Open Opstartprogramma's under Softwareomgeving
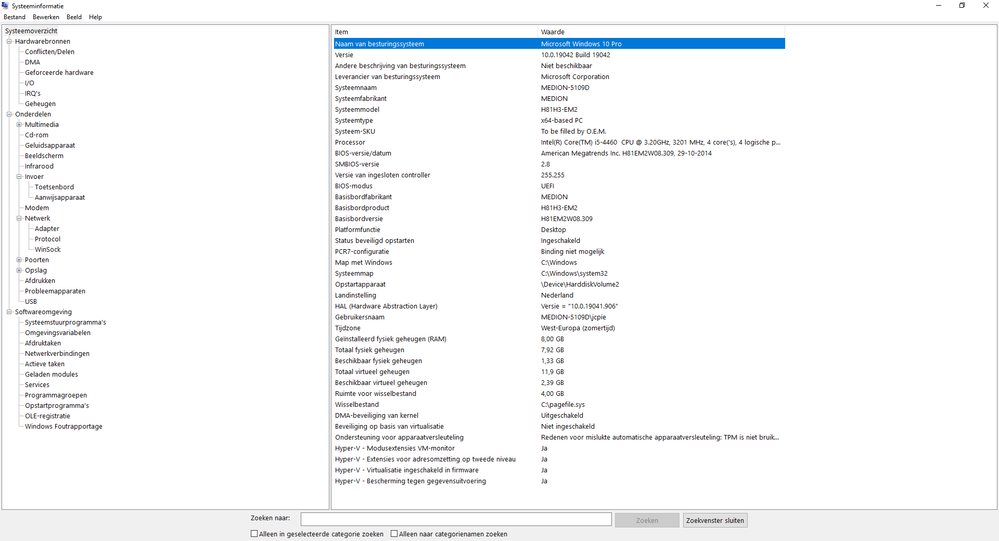999x541 pixels. (56, 406)
